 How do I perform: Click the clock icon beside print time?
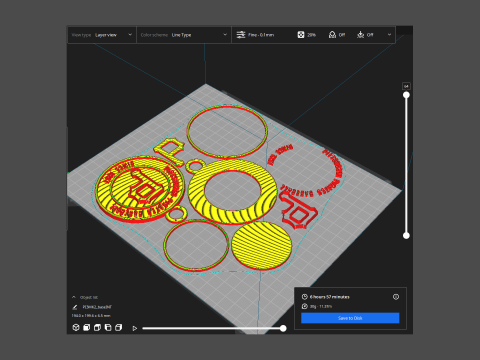(304, 297)
